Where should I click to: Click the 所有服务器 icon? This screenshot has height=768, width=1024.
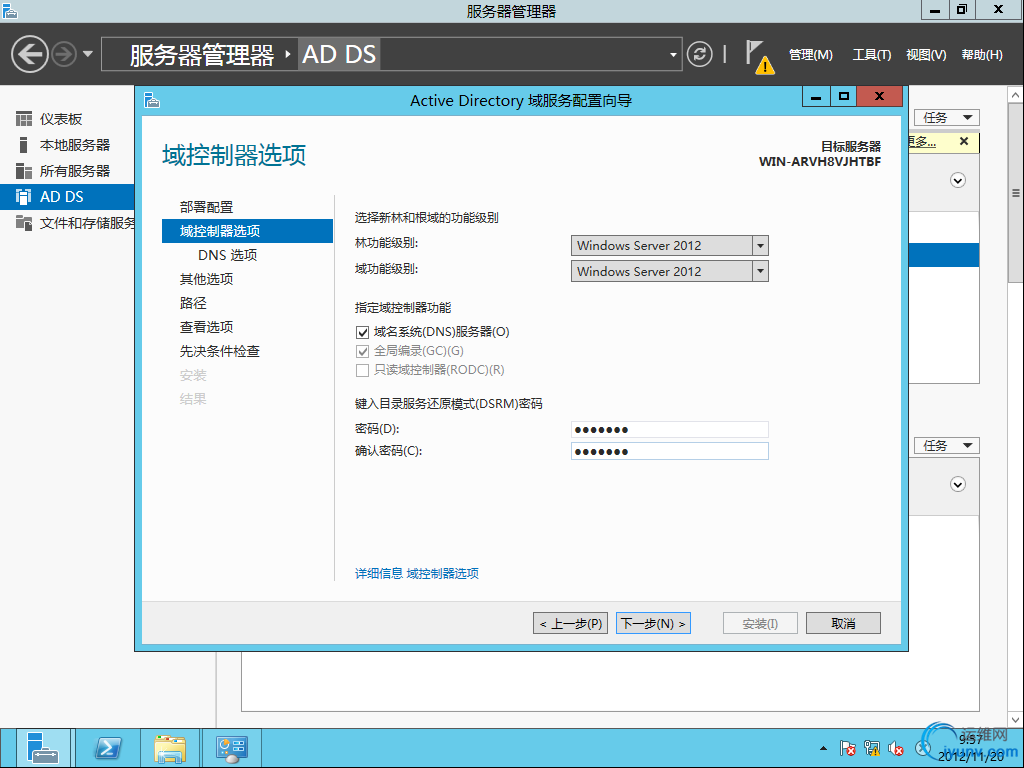coord(24,171)
